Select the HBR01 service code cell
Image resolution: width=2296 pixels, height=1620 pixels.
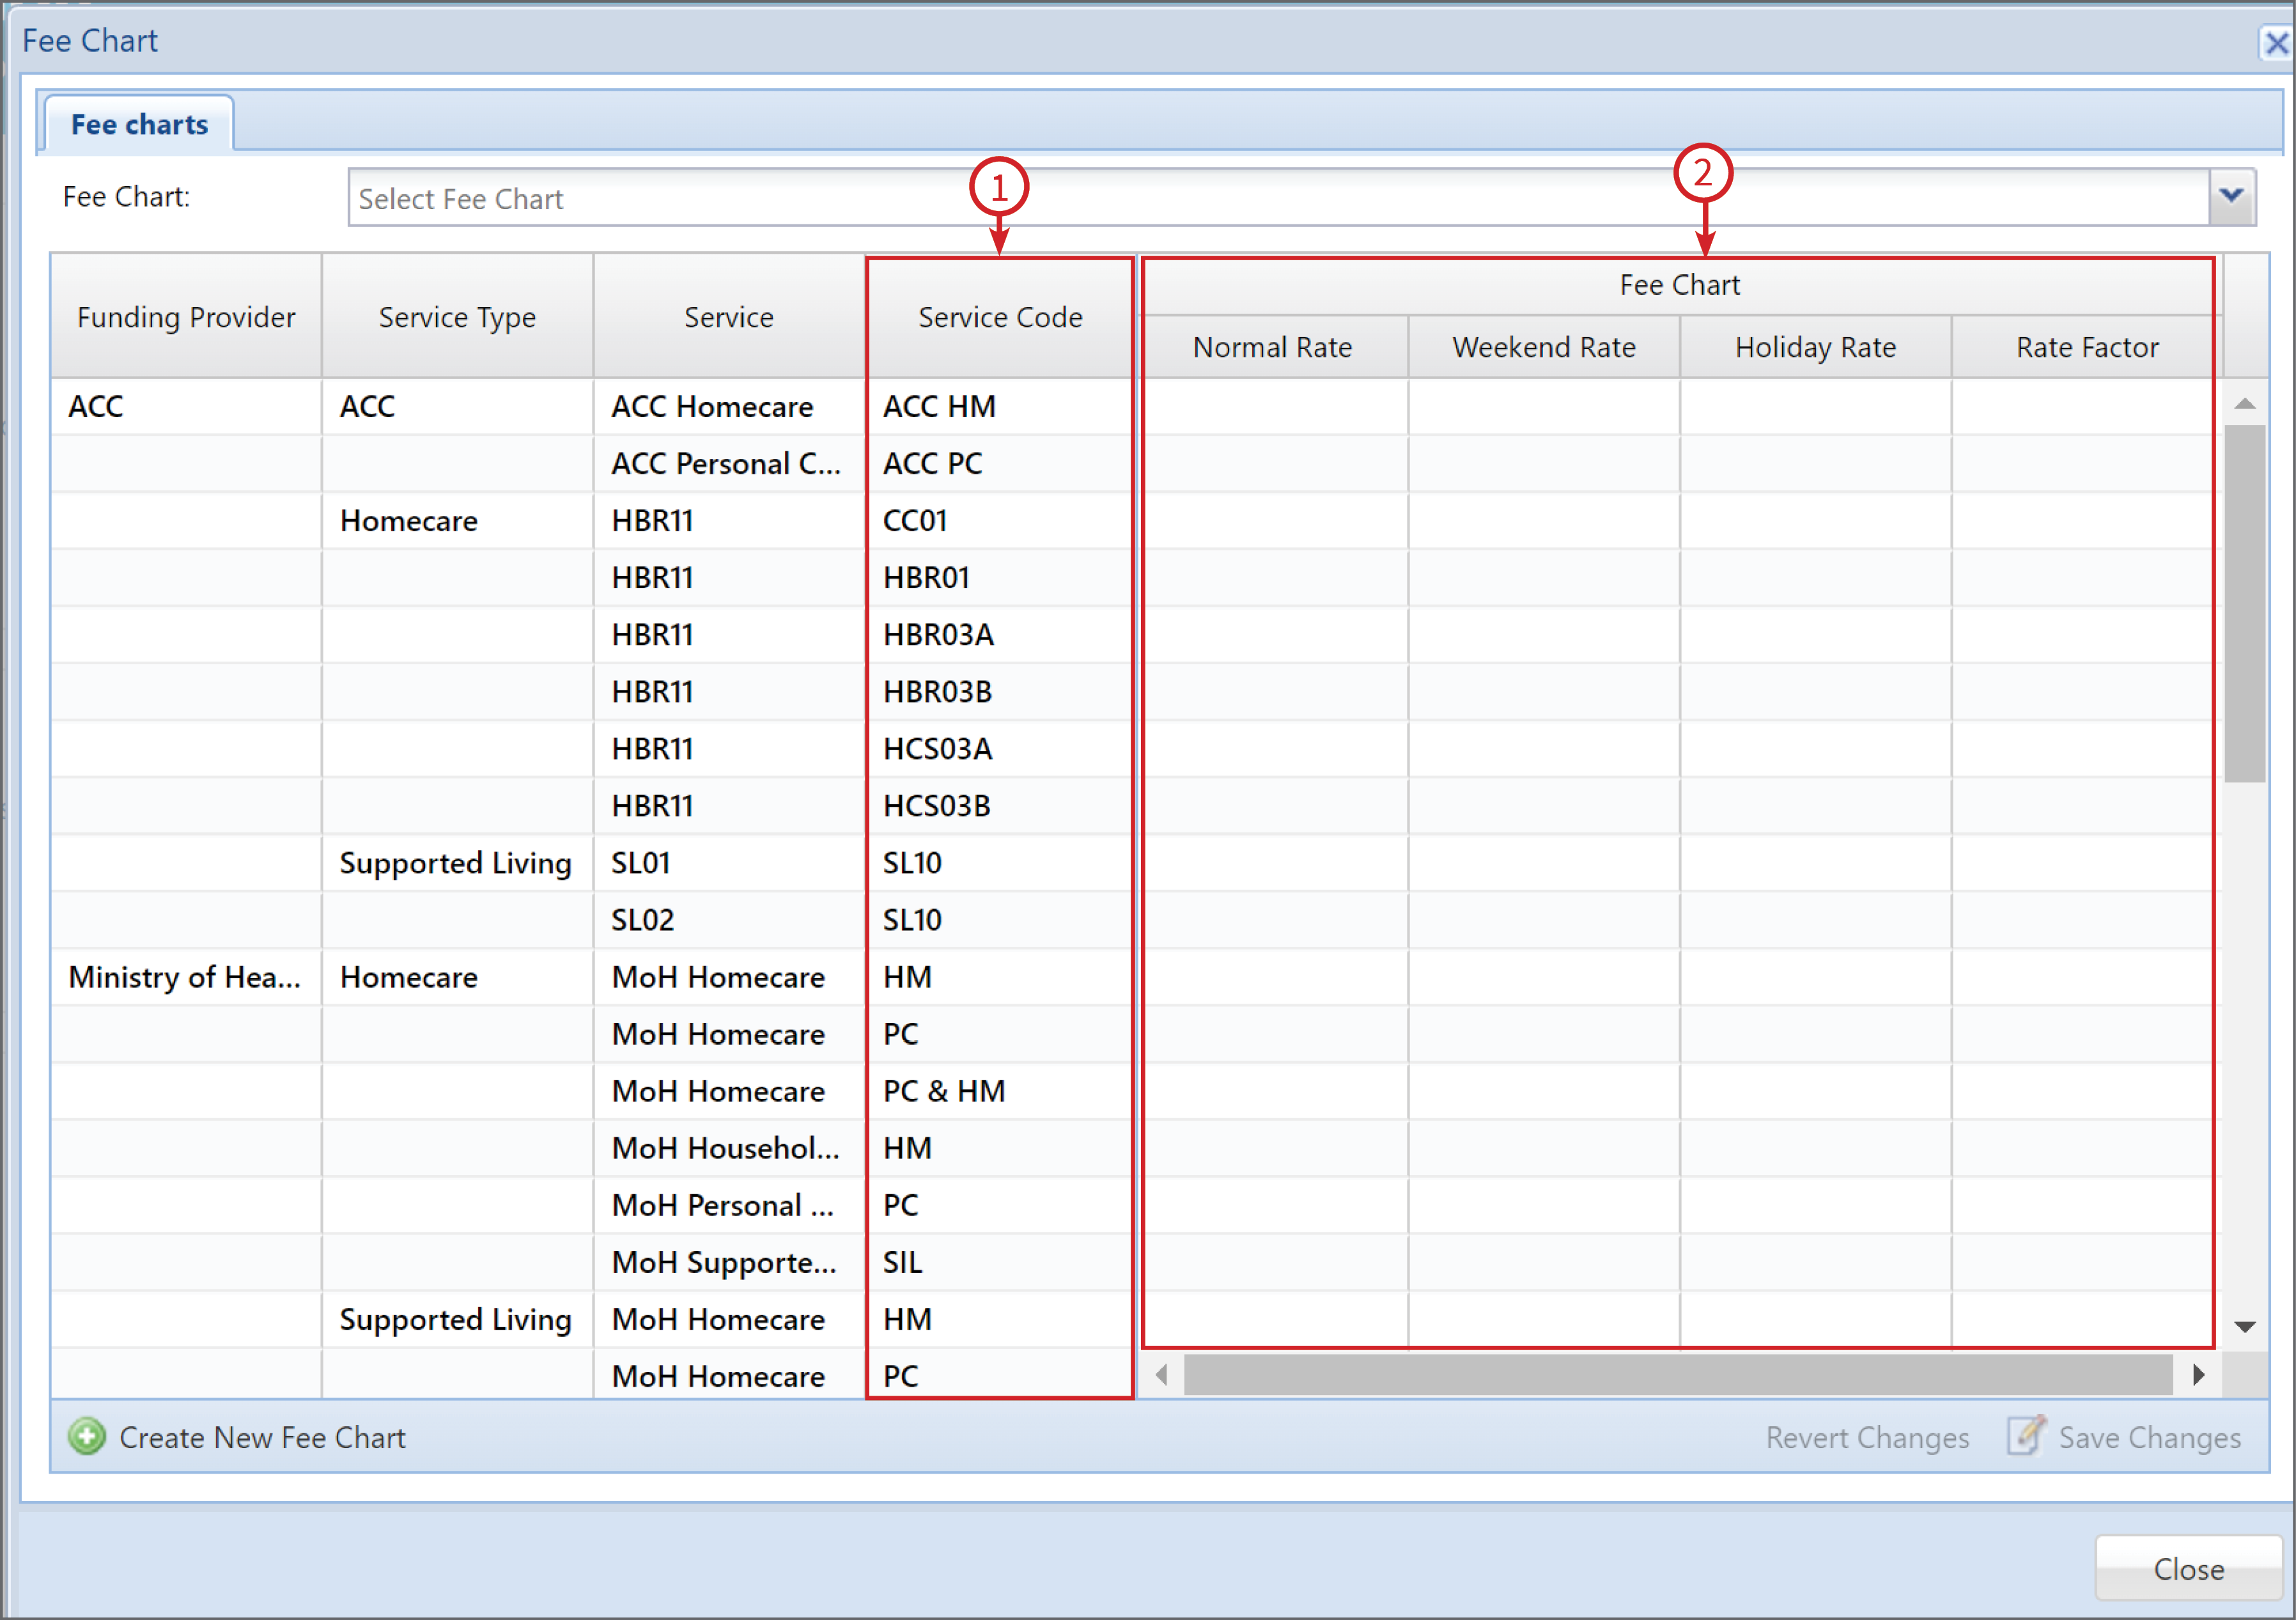(x=1000, y=577)
